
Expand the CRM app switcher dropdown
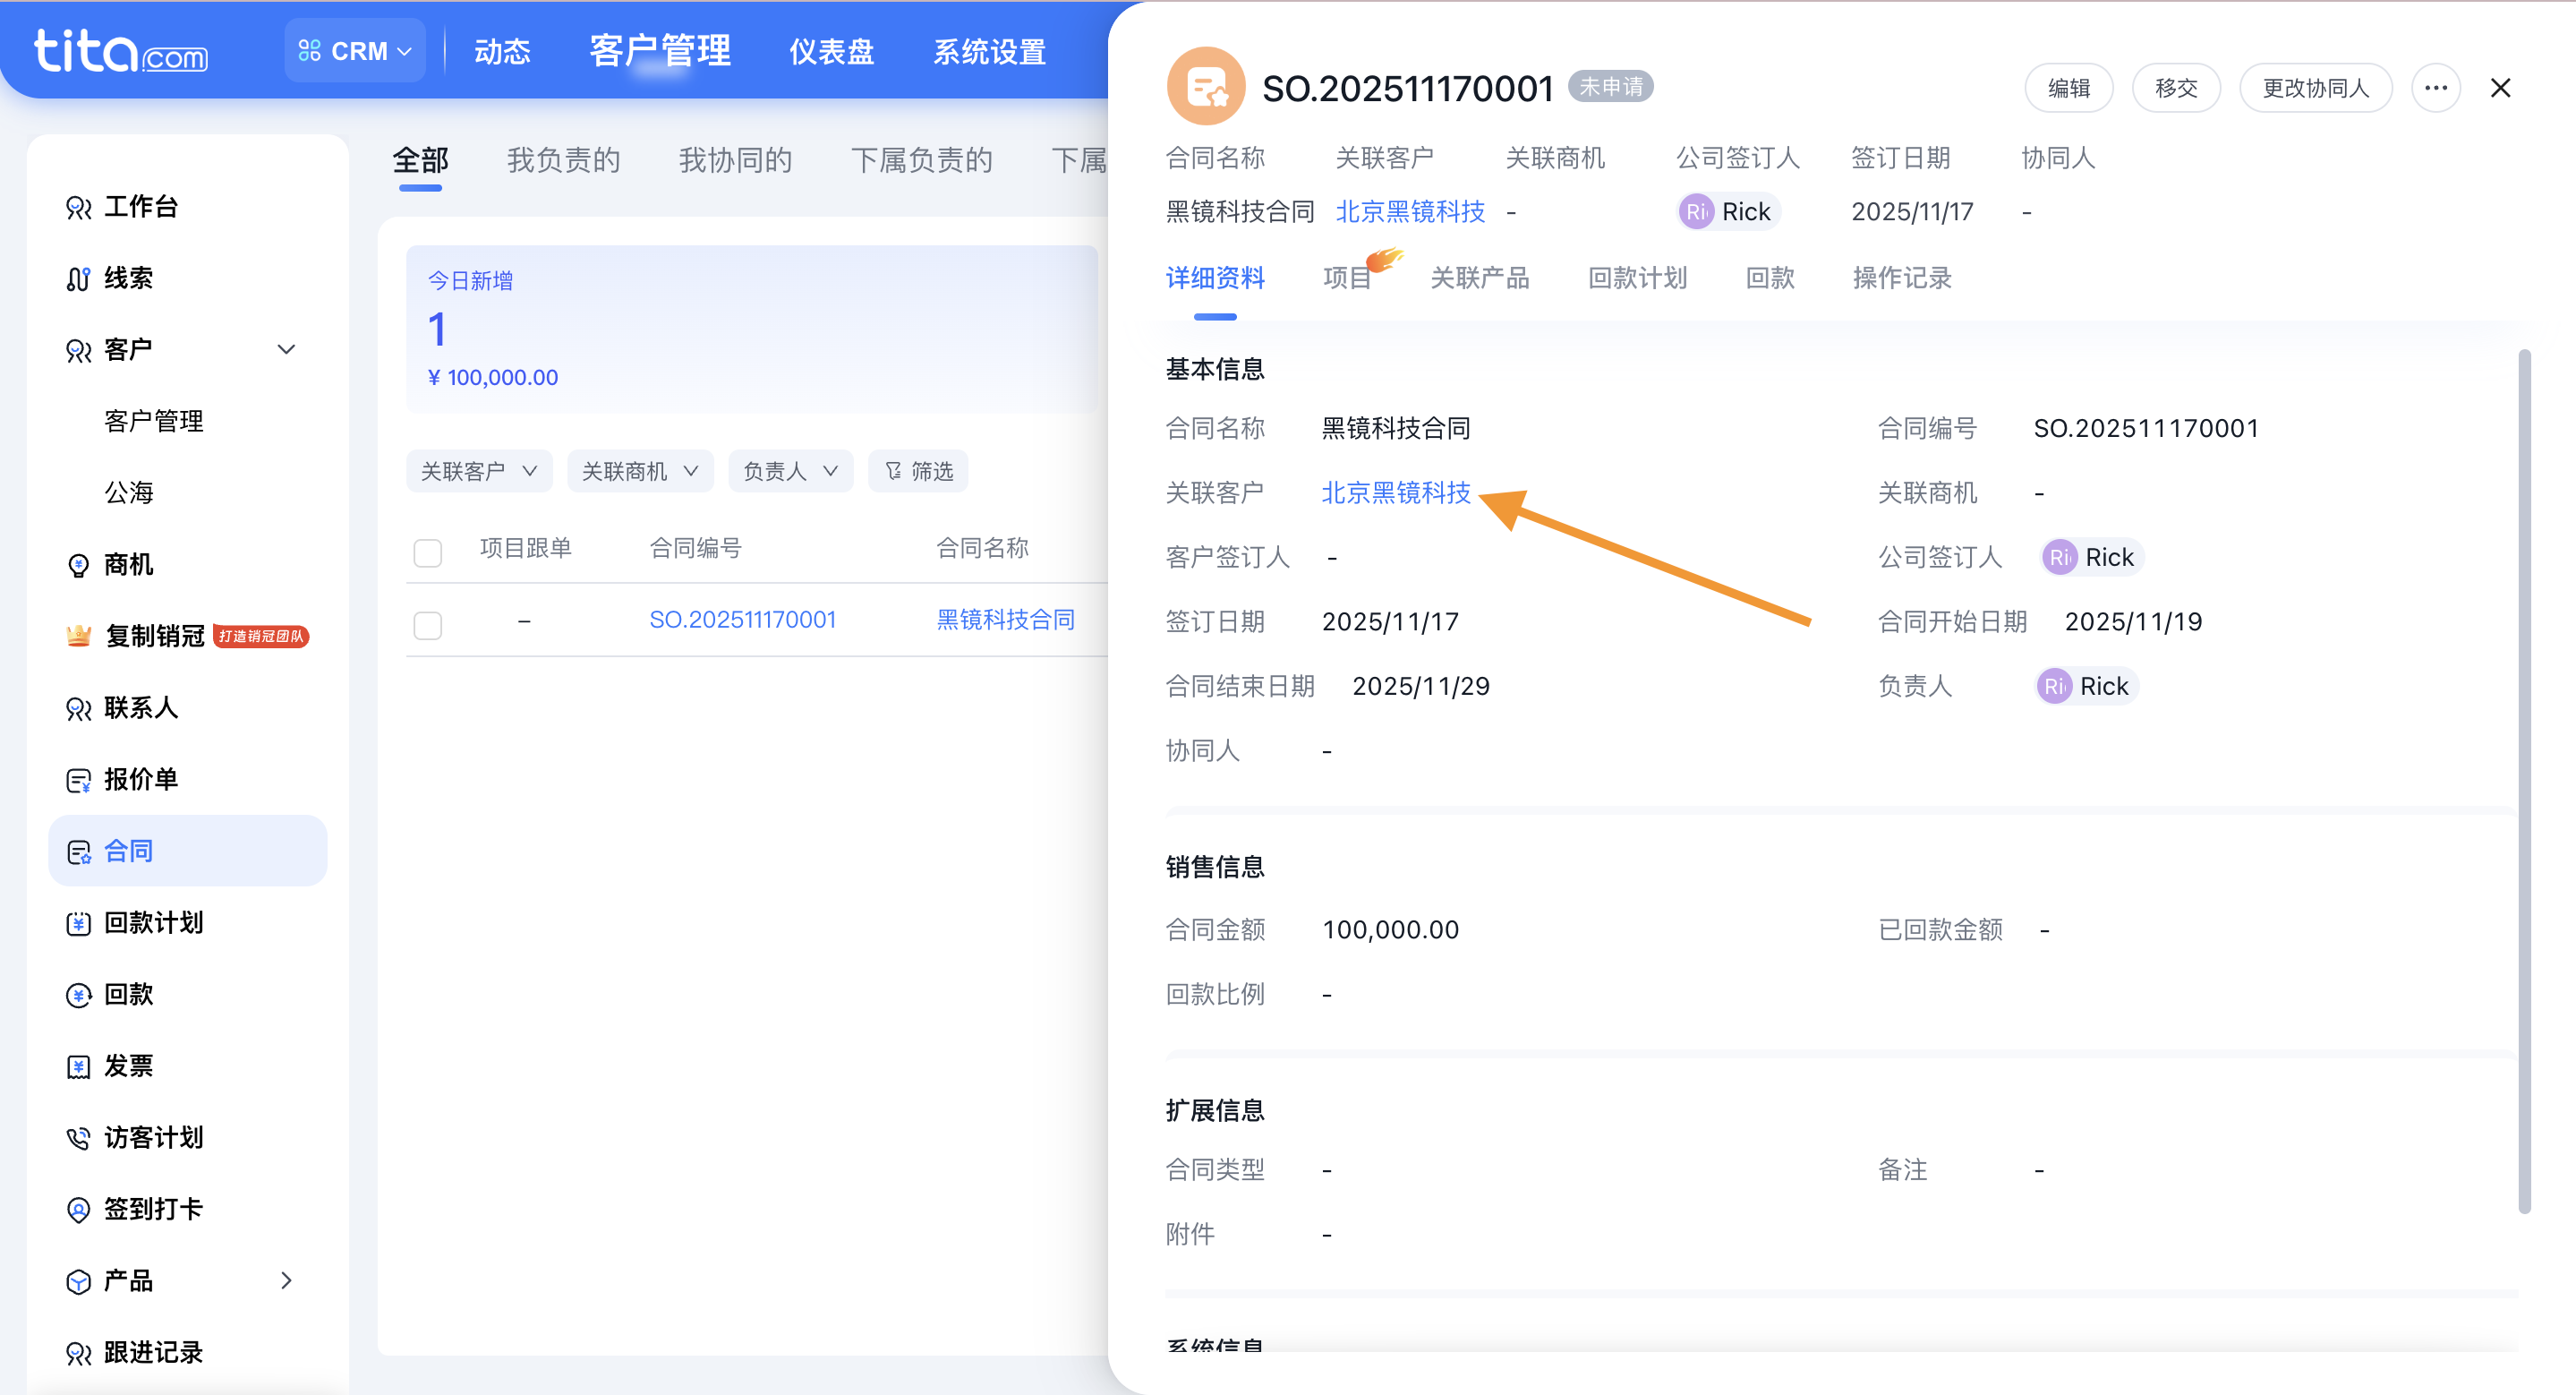coord(355,50)
